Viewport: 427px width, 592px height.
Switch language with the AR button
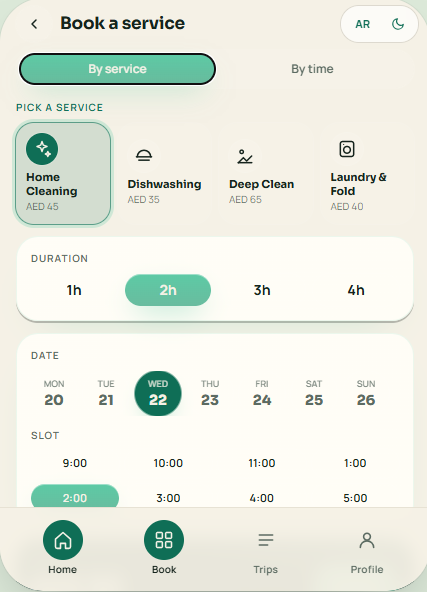tap(362, 24)
